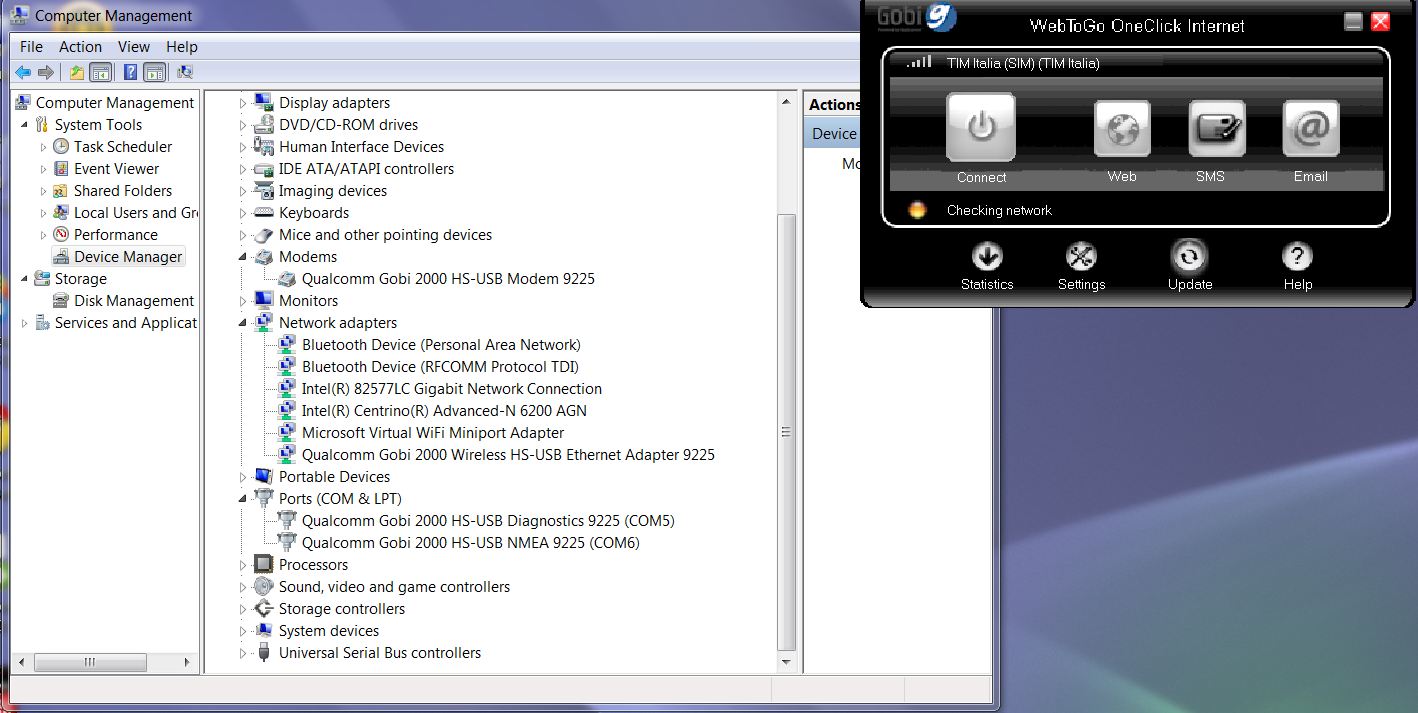Expand the Display adapters node
The image size is (1418, 713).
click(x=243, y=103)
